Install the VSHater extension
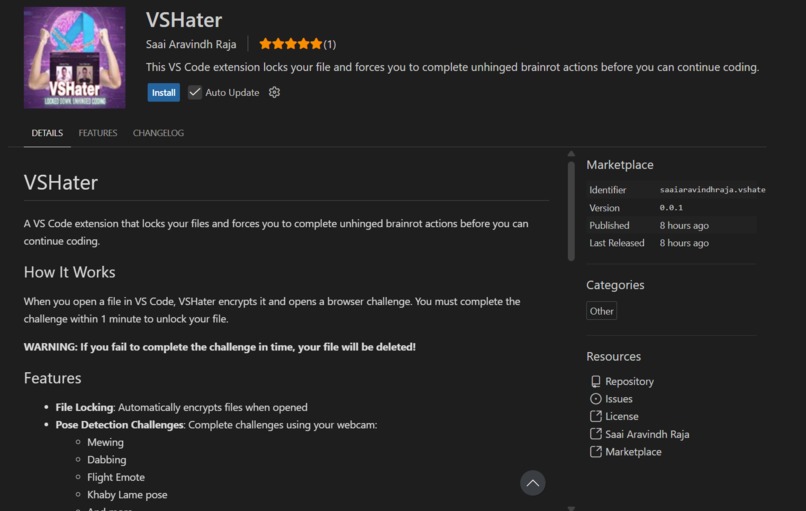Image resolution: width=806 pixels, height=511 pixels. click(x=163, y=93)
